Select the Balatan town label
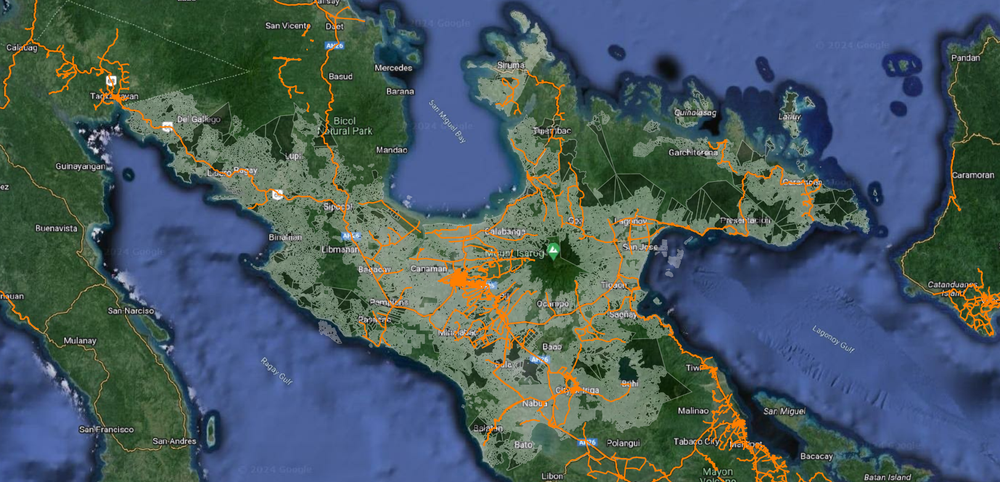The width and height of the screenshot is (1000, 482). pos(487,428)
